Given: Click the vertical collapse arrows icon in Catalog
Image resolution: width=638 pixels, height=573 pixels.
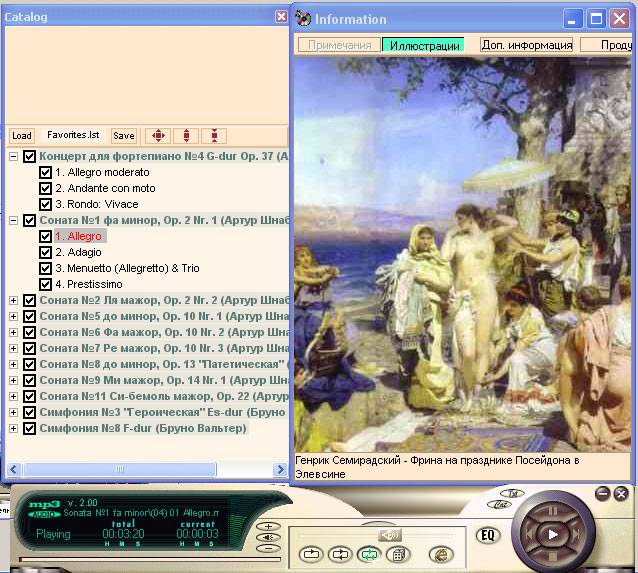Looking at the screenshot, I should coord(214,136).
